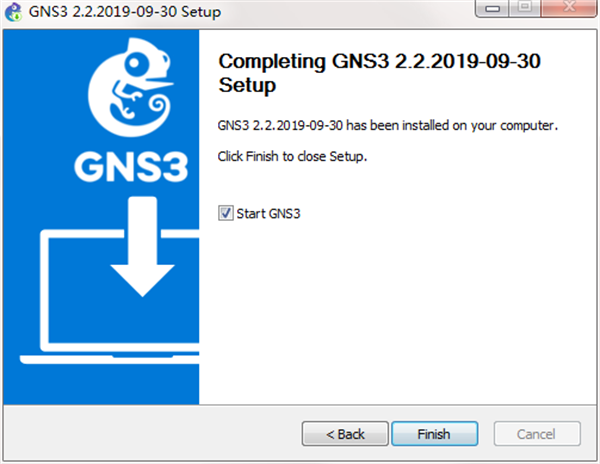Click the 'Completing GNS3 2.2.2019-09-30 Setup' heading

378,73
